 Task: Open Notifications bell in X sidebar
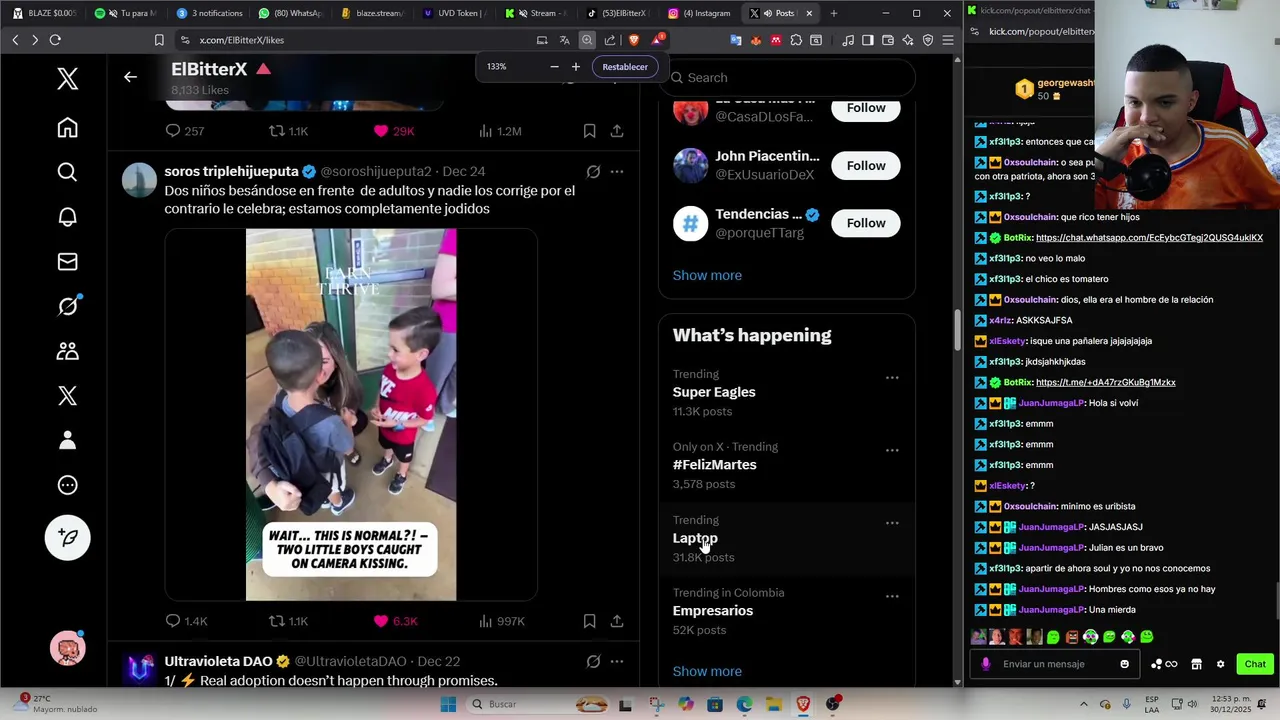click(x=67, y=217)
